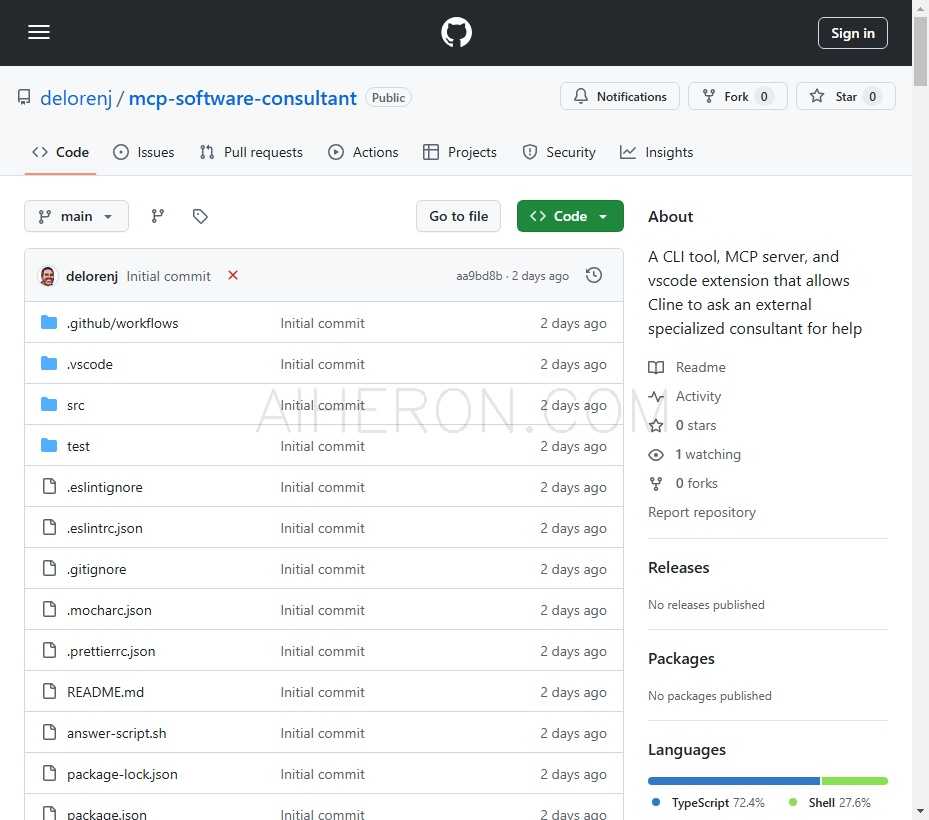The image size is (929, 820).
Task: Switch to the Actions tab
Action: coord(363,152)
